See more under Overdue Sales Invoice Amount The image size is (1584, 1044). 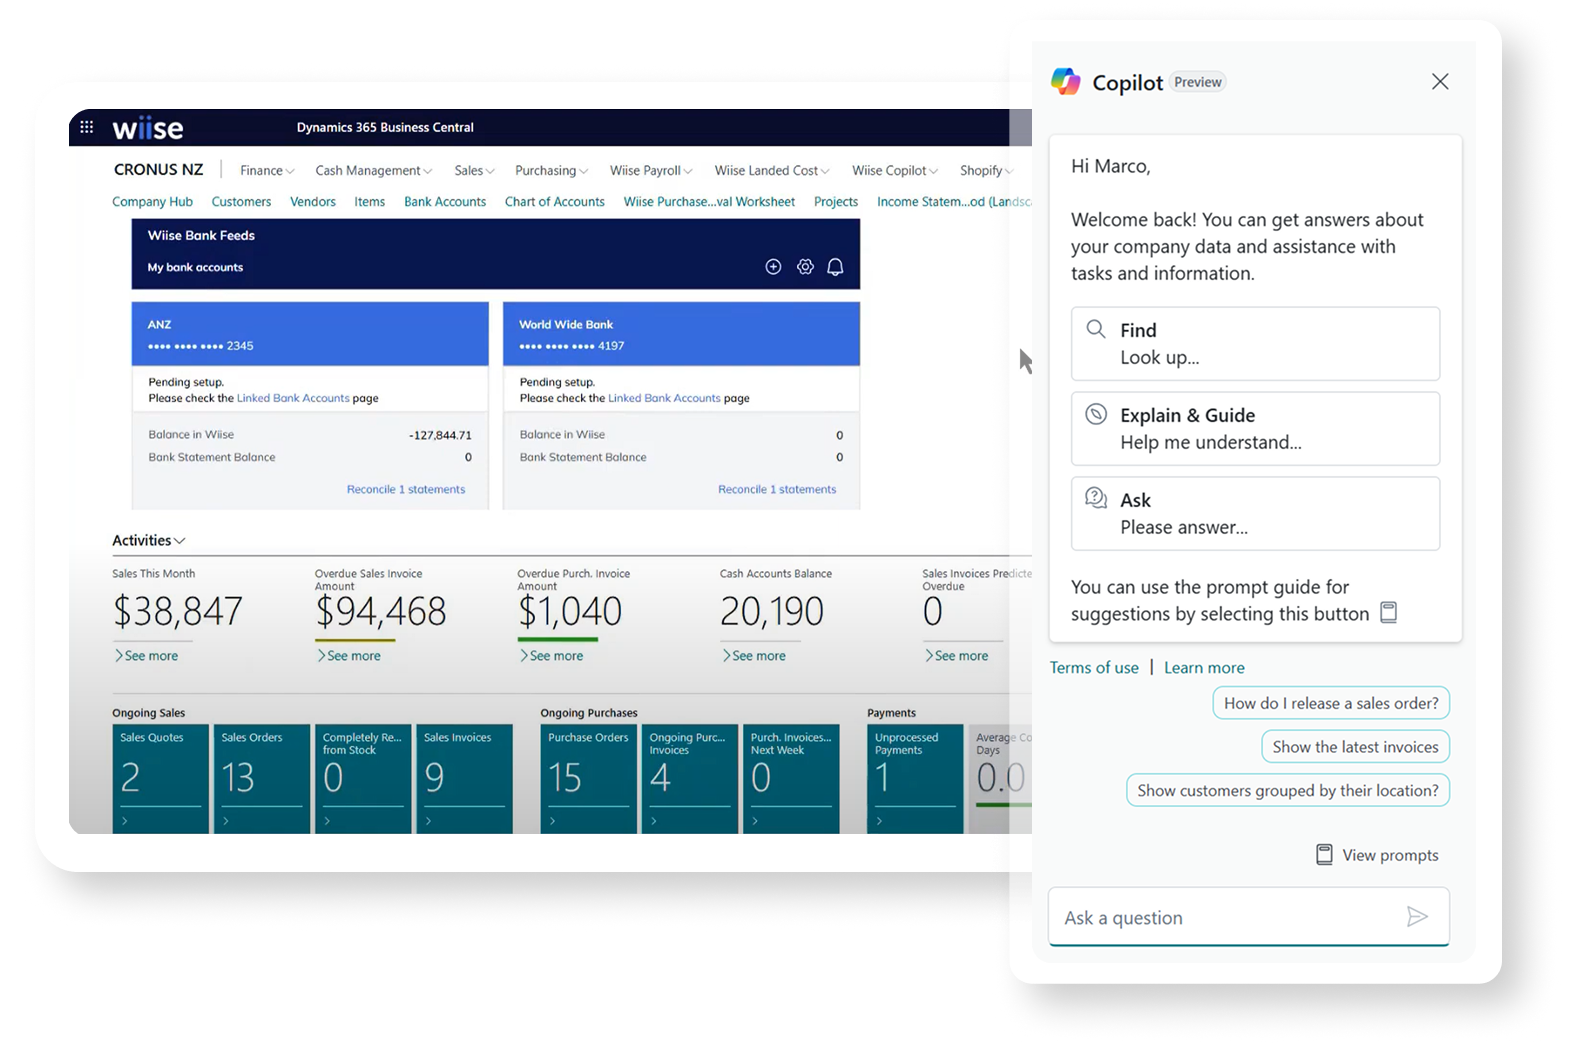(349, 656)
